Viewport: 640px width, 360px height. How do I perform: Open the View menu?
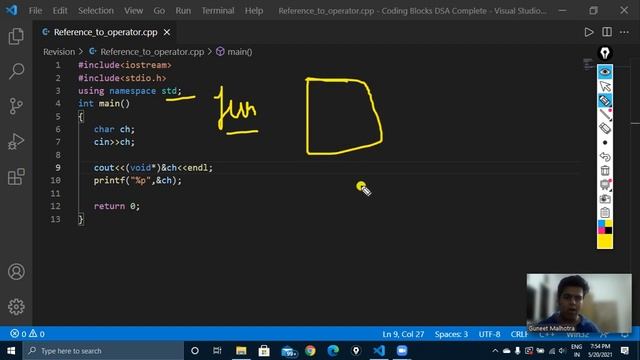click(133, 11)
